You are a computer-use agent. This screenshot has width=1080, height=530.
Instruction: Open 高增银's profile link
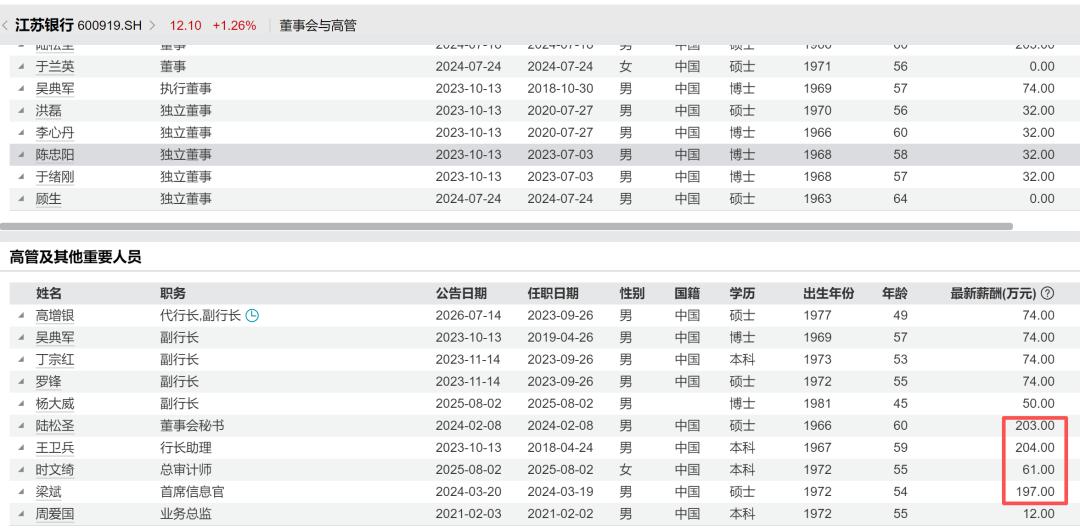point(55,316)
